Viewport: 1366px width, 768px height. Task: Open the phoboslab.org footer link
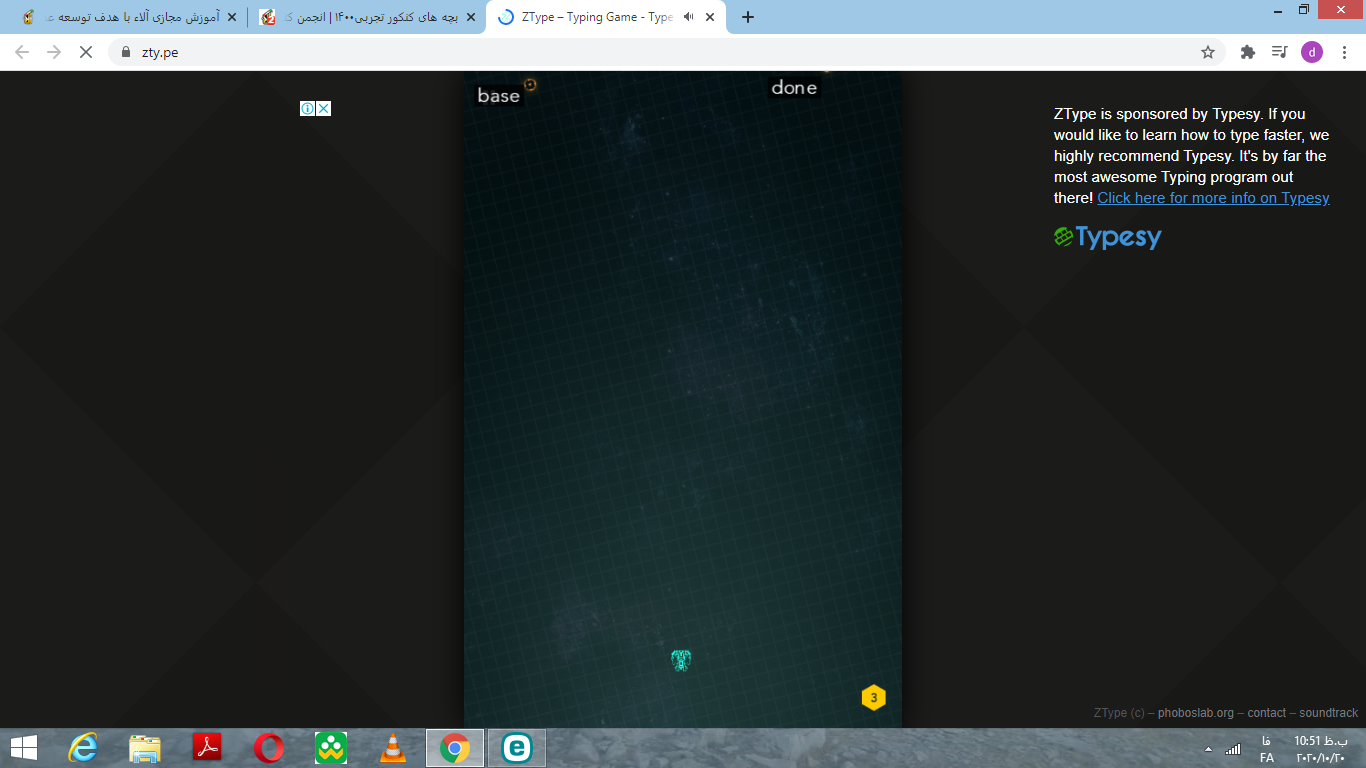click(1196, 713)
